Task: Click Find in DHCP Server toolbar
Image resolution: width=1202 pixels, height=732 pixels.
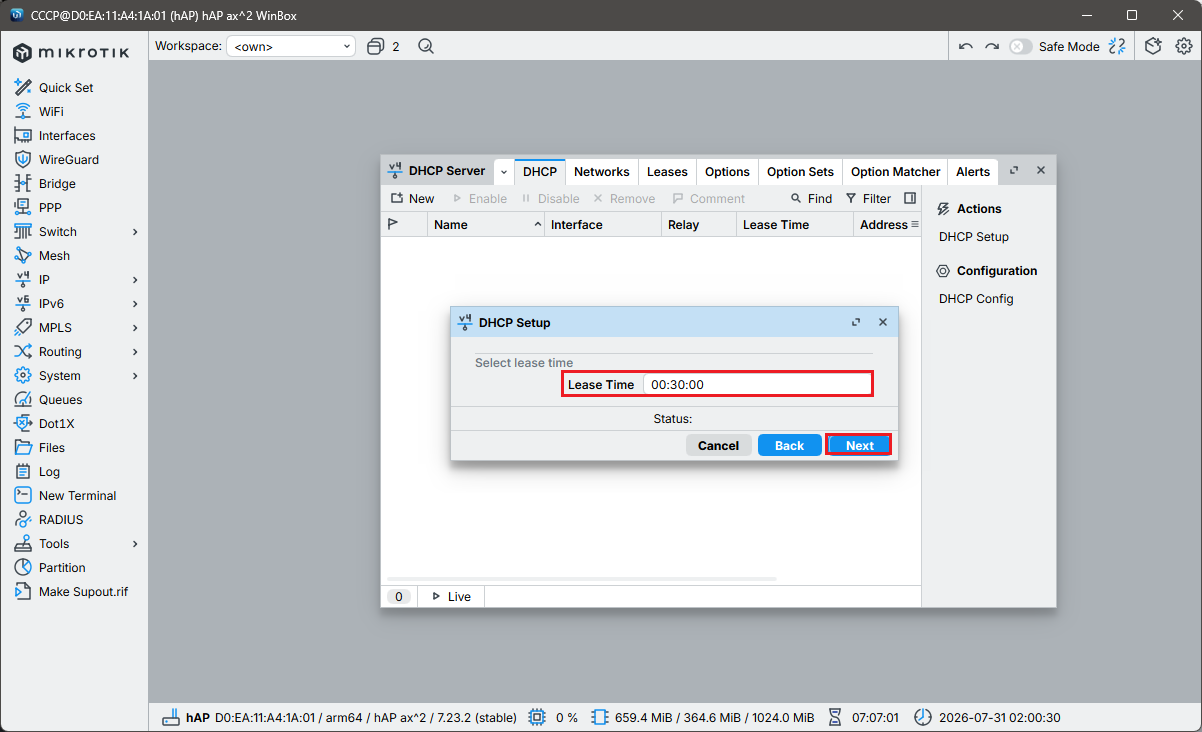Action: pos(811,198)
